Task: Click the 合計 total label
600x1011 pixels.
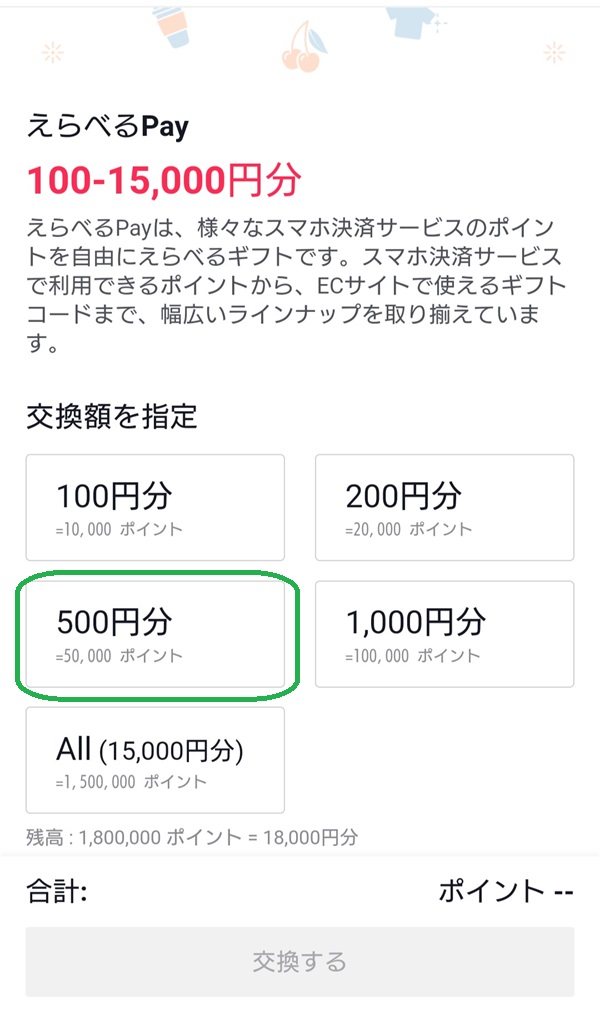Action: (x=57, y=892)
